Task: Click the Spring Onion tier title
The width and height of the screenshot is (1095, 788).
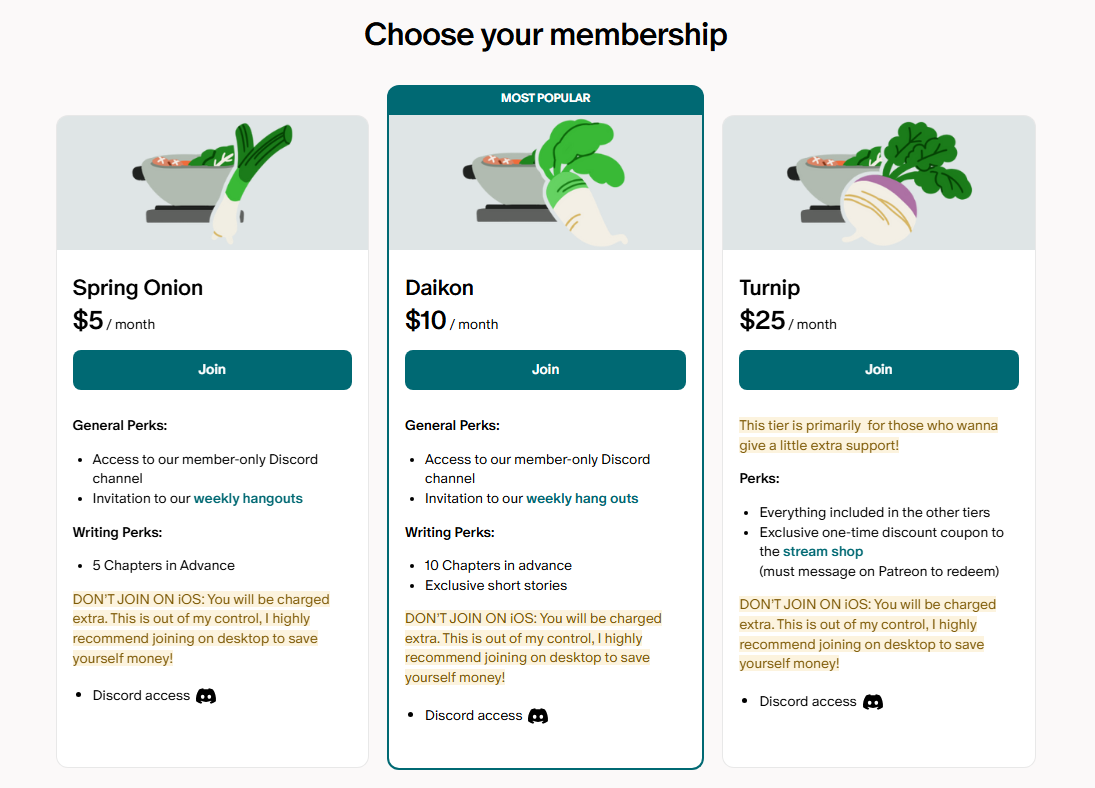Action: (x=138, y=288)
